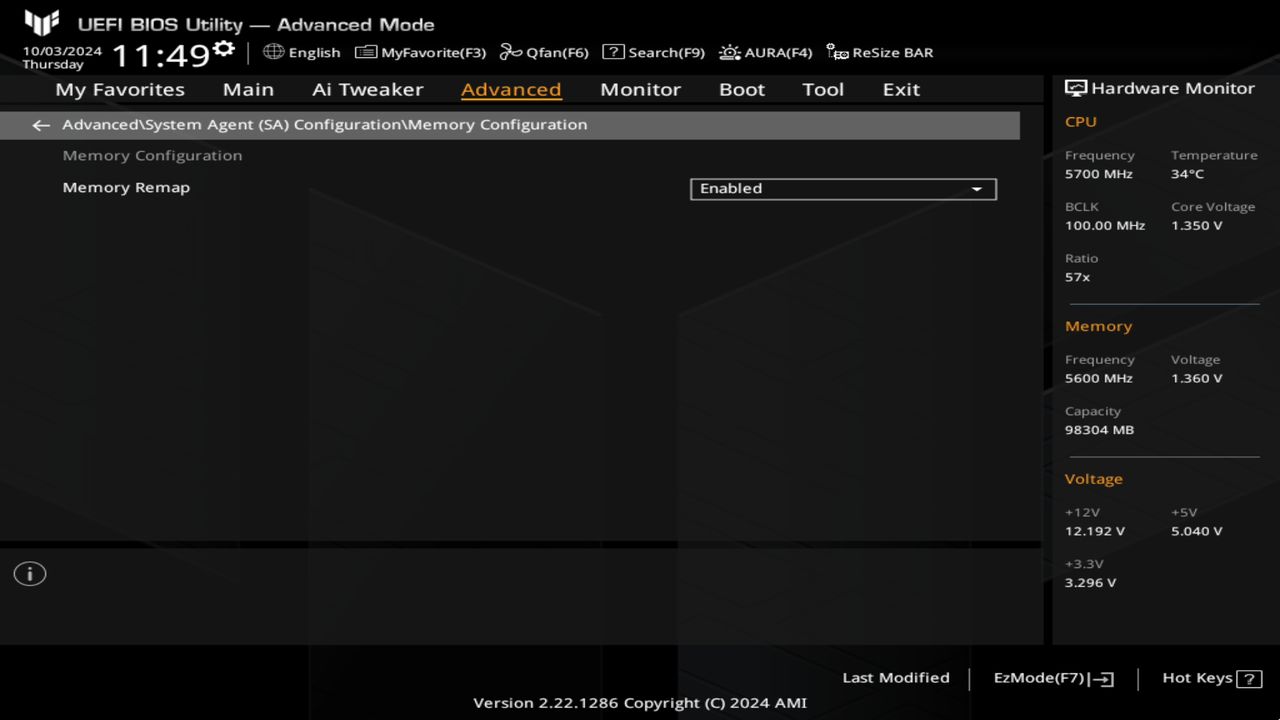The image size is (1280, 720).
Task: Click the Voltage section heading
Action: click(x=1093, y=479)
